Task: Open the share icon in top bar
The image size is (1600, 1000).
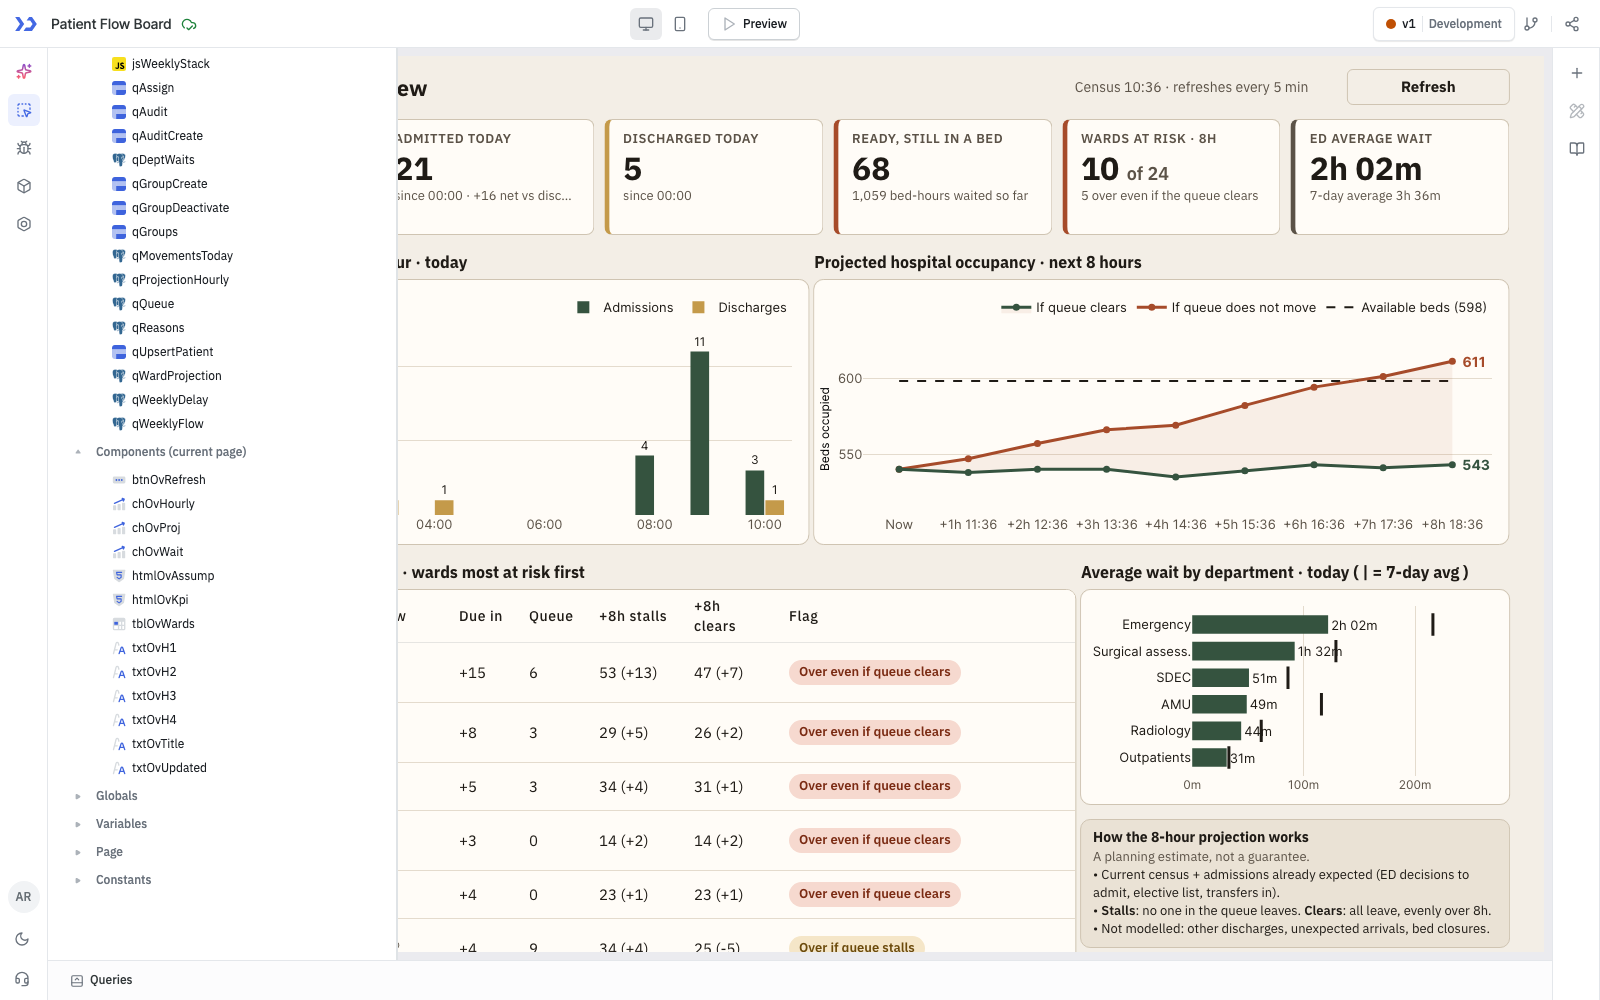Action: (x=1572, y=24)
